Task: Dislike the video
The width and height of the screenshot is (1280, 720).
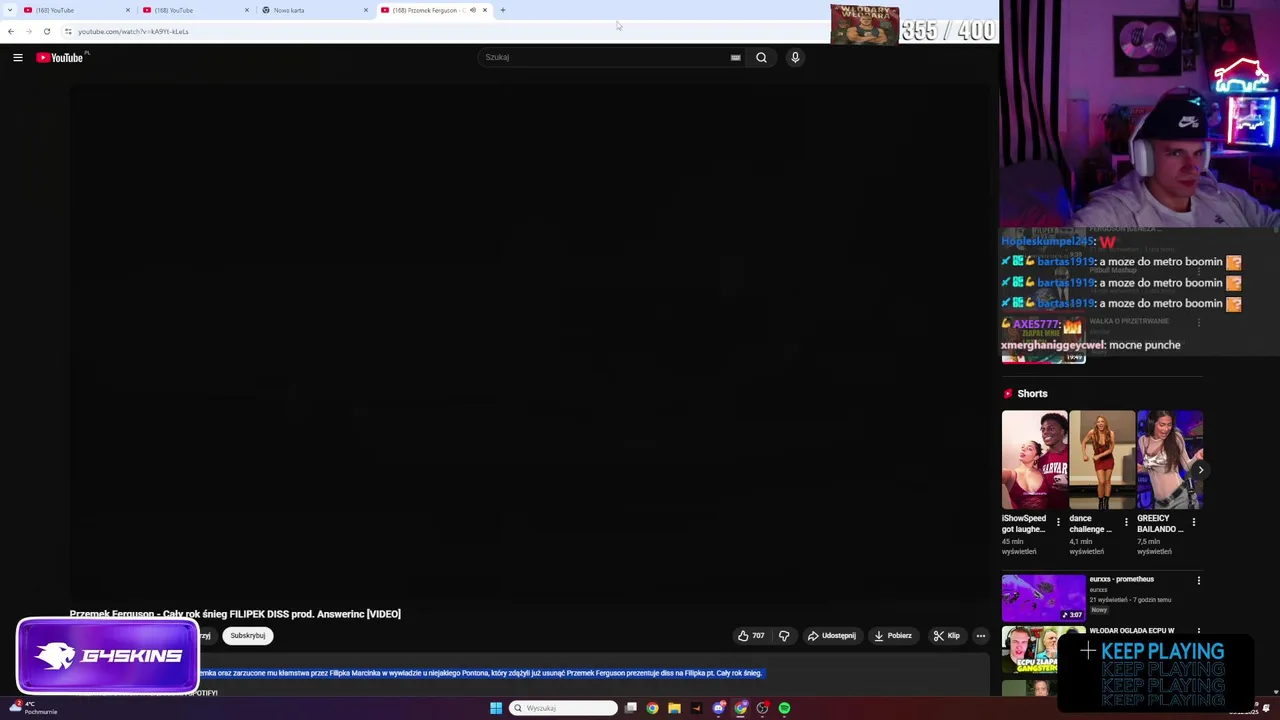Action: pyautogui.click(x=784, y=636)
